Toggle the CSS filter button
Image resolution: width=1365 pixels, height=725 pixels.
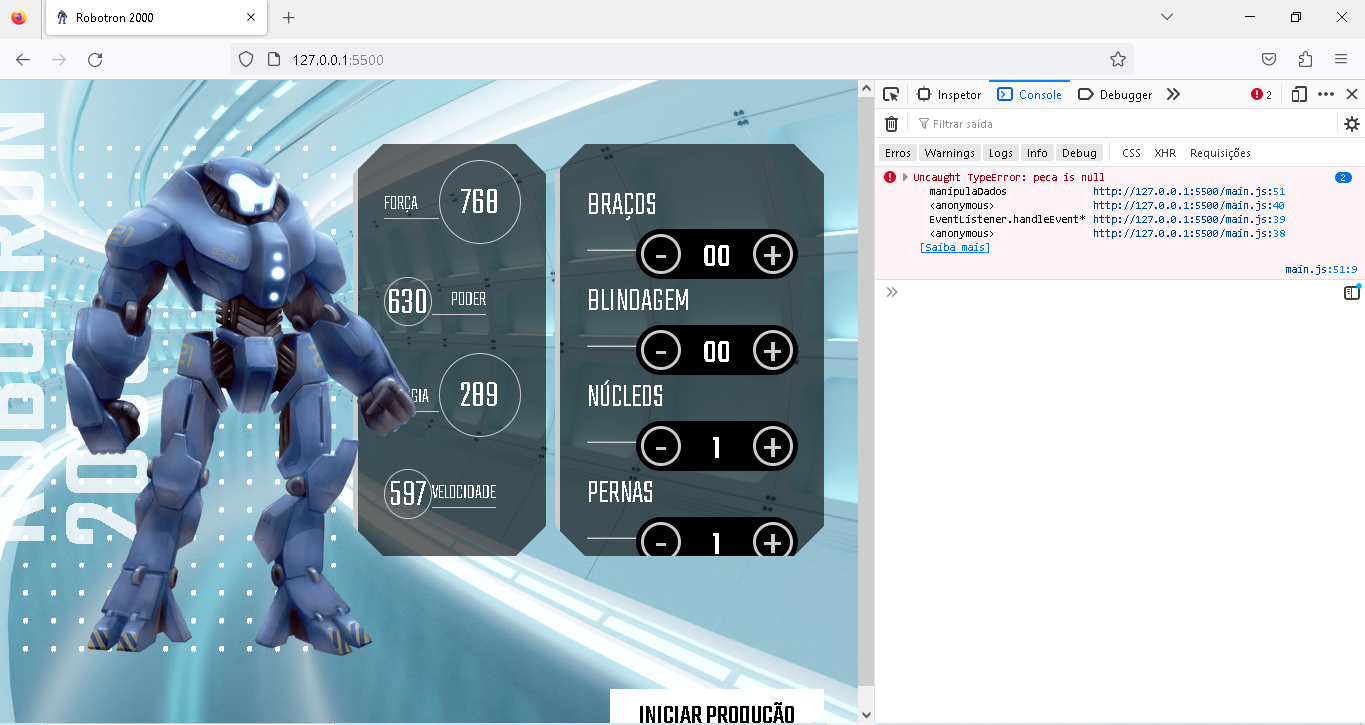coord(1131,153)
